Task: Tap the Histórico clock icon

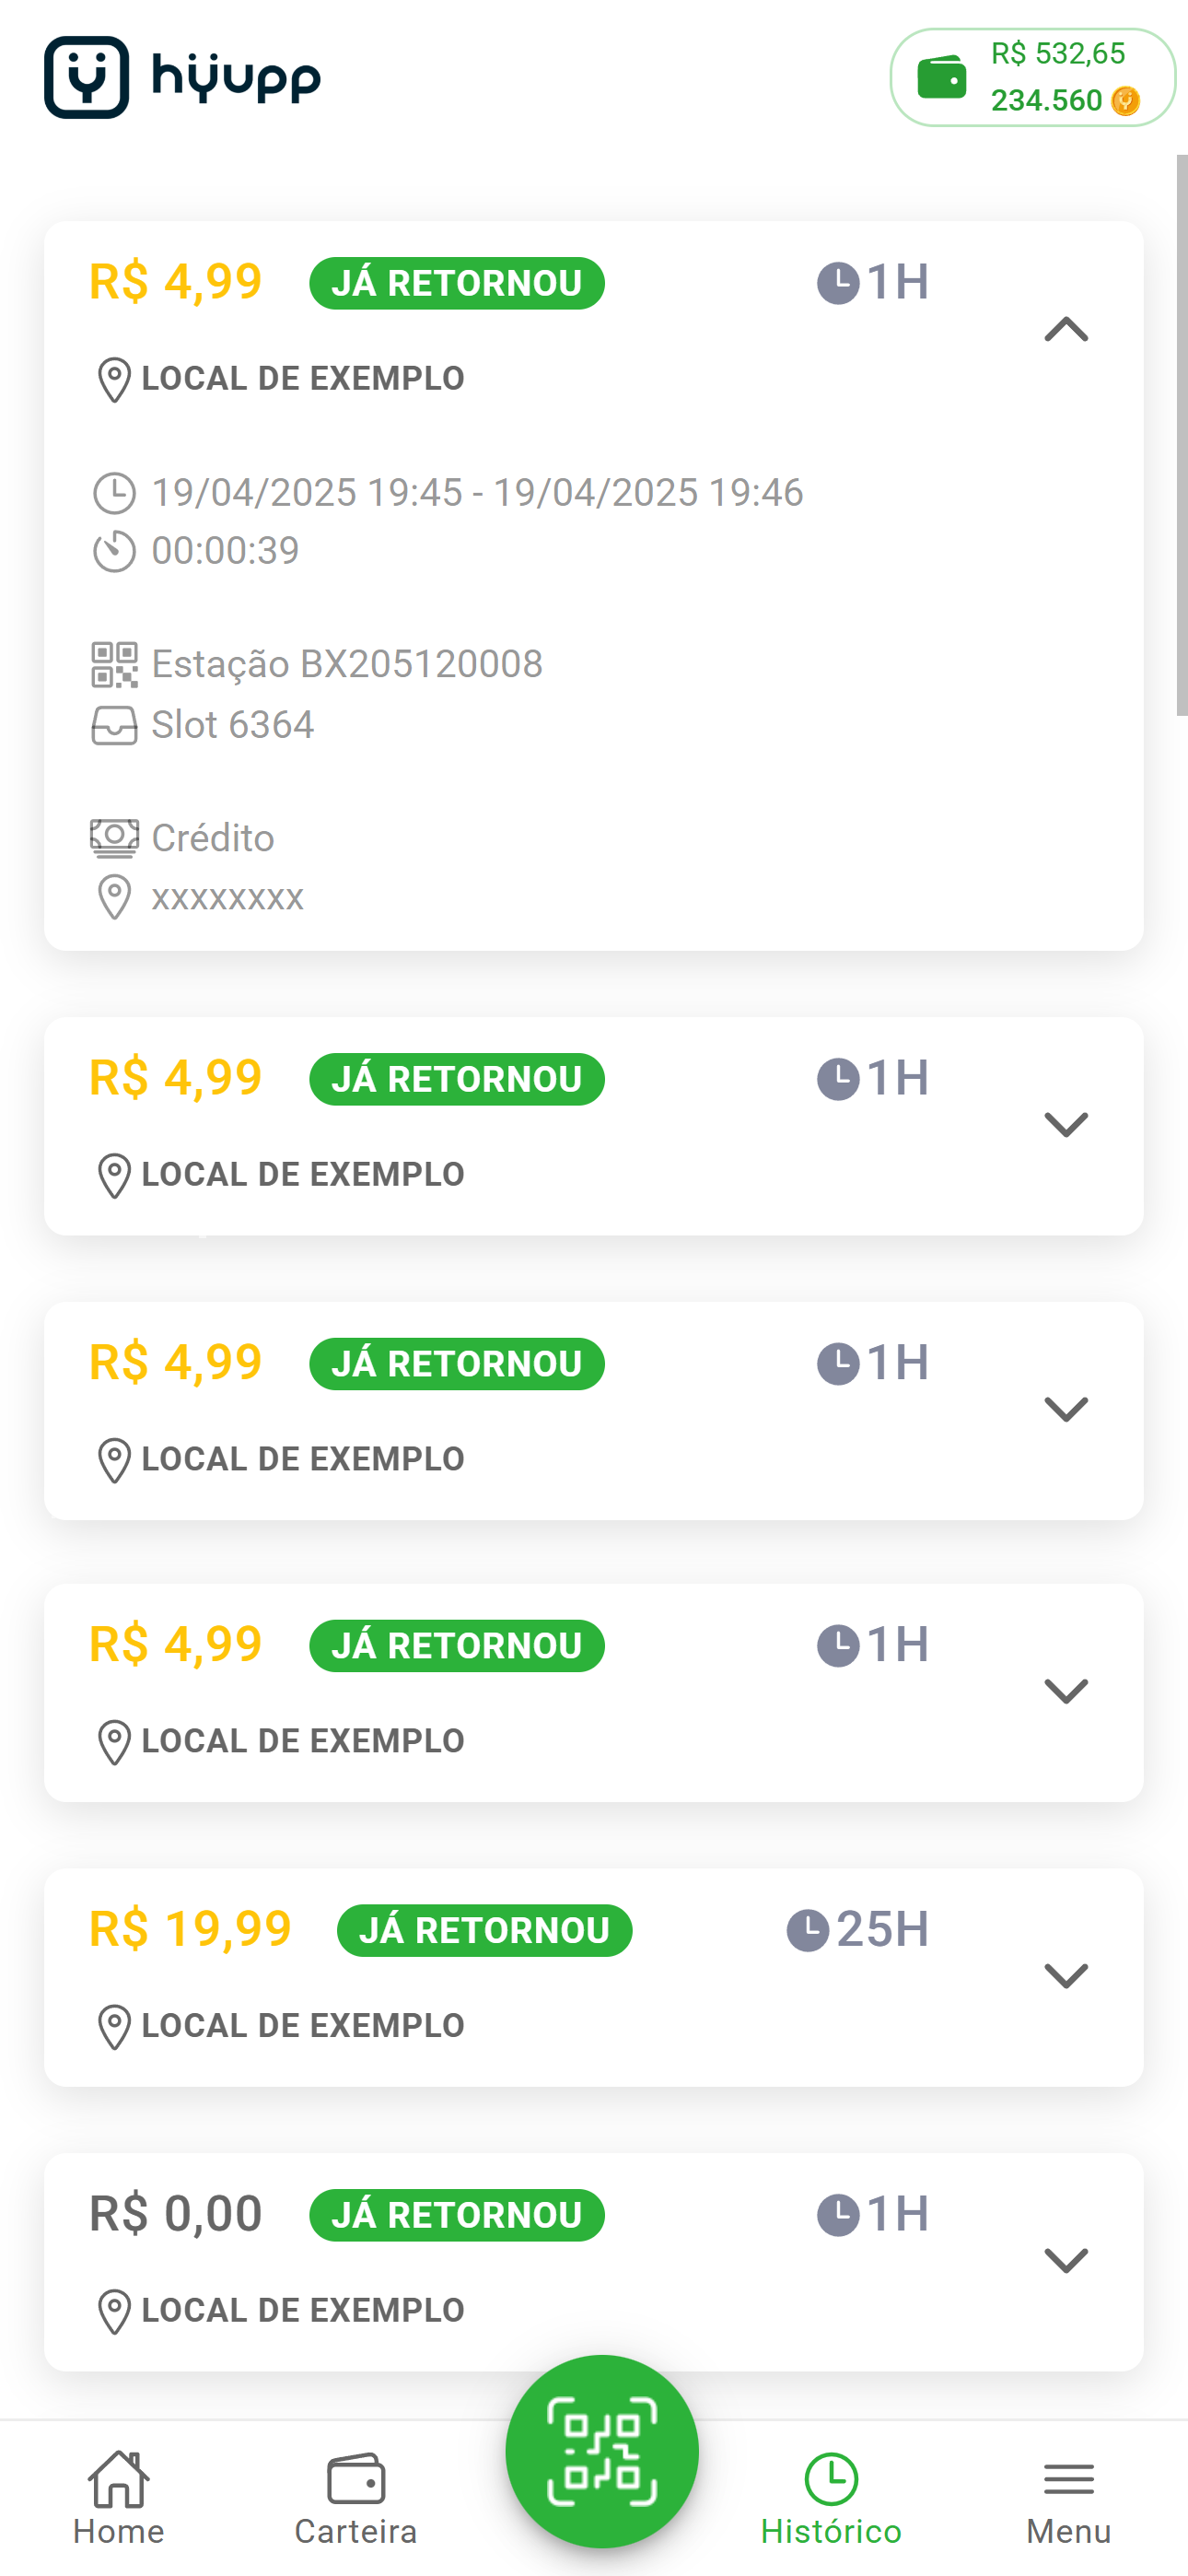Action: (831, 2479)
